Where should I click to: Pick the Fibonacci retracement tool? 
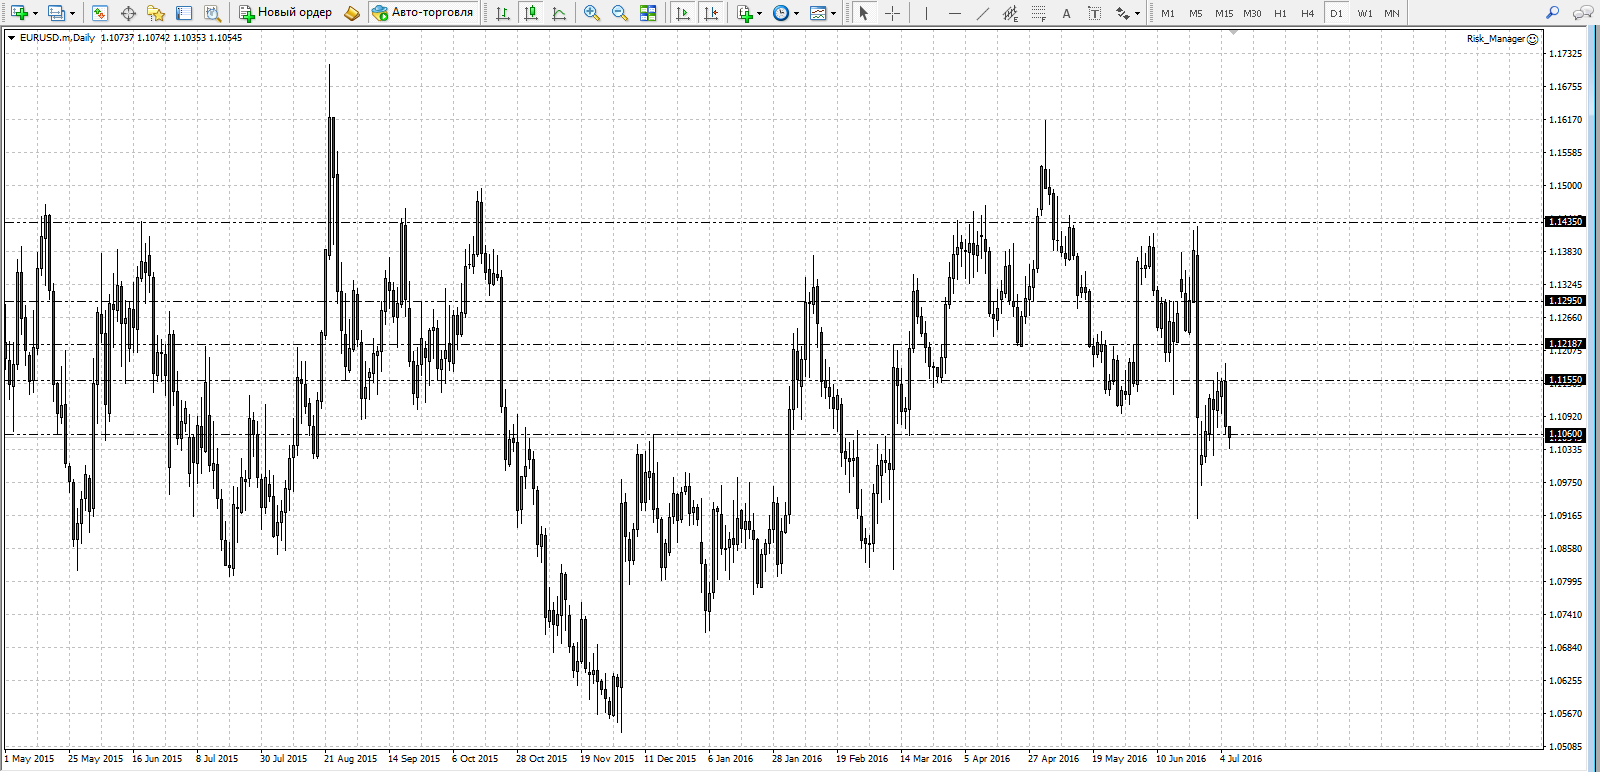[x=1039, y=13]
